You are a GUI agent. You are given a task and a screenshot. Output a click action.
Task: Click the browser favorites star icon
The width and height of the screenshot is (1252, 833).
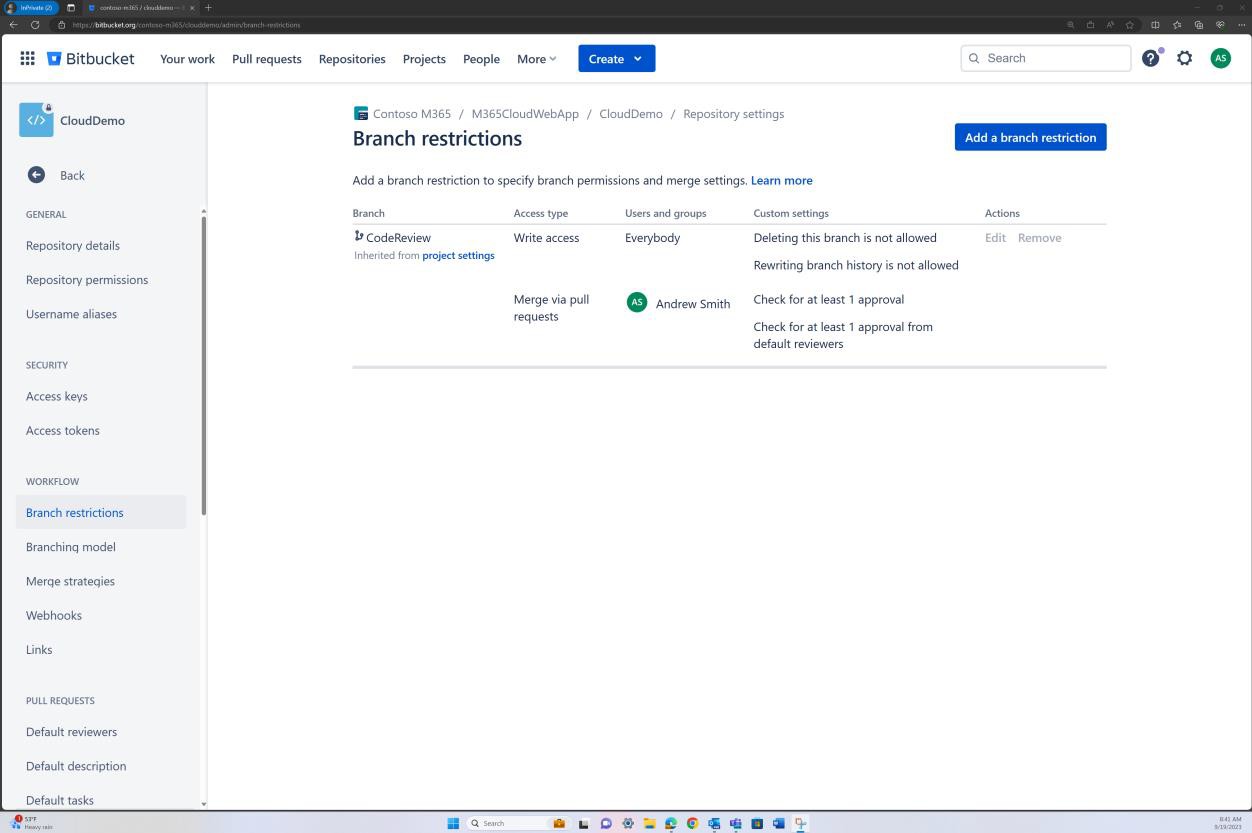tap(1129, 25)
